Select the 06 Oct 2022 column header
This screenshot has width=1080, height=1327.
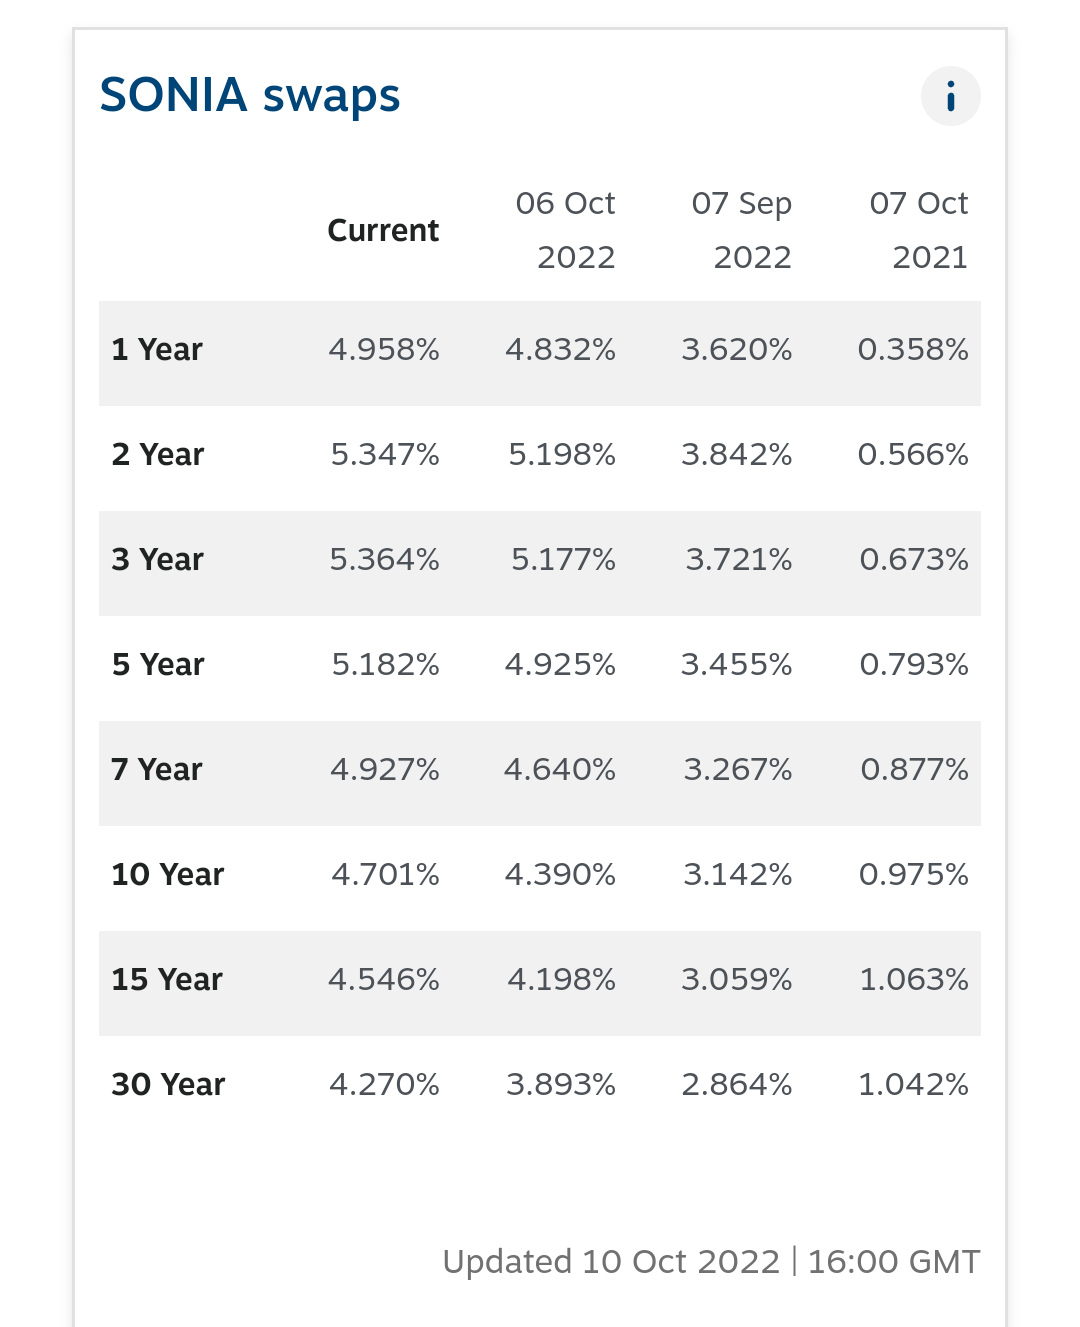tap(565, 230)
